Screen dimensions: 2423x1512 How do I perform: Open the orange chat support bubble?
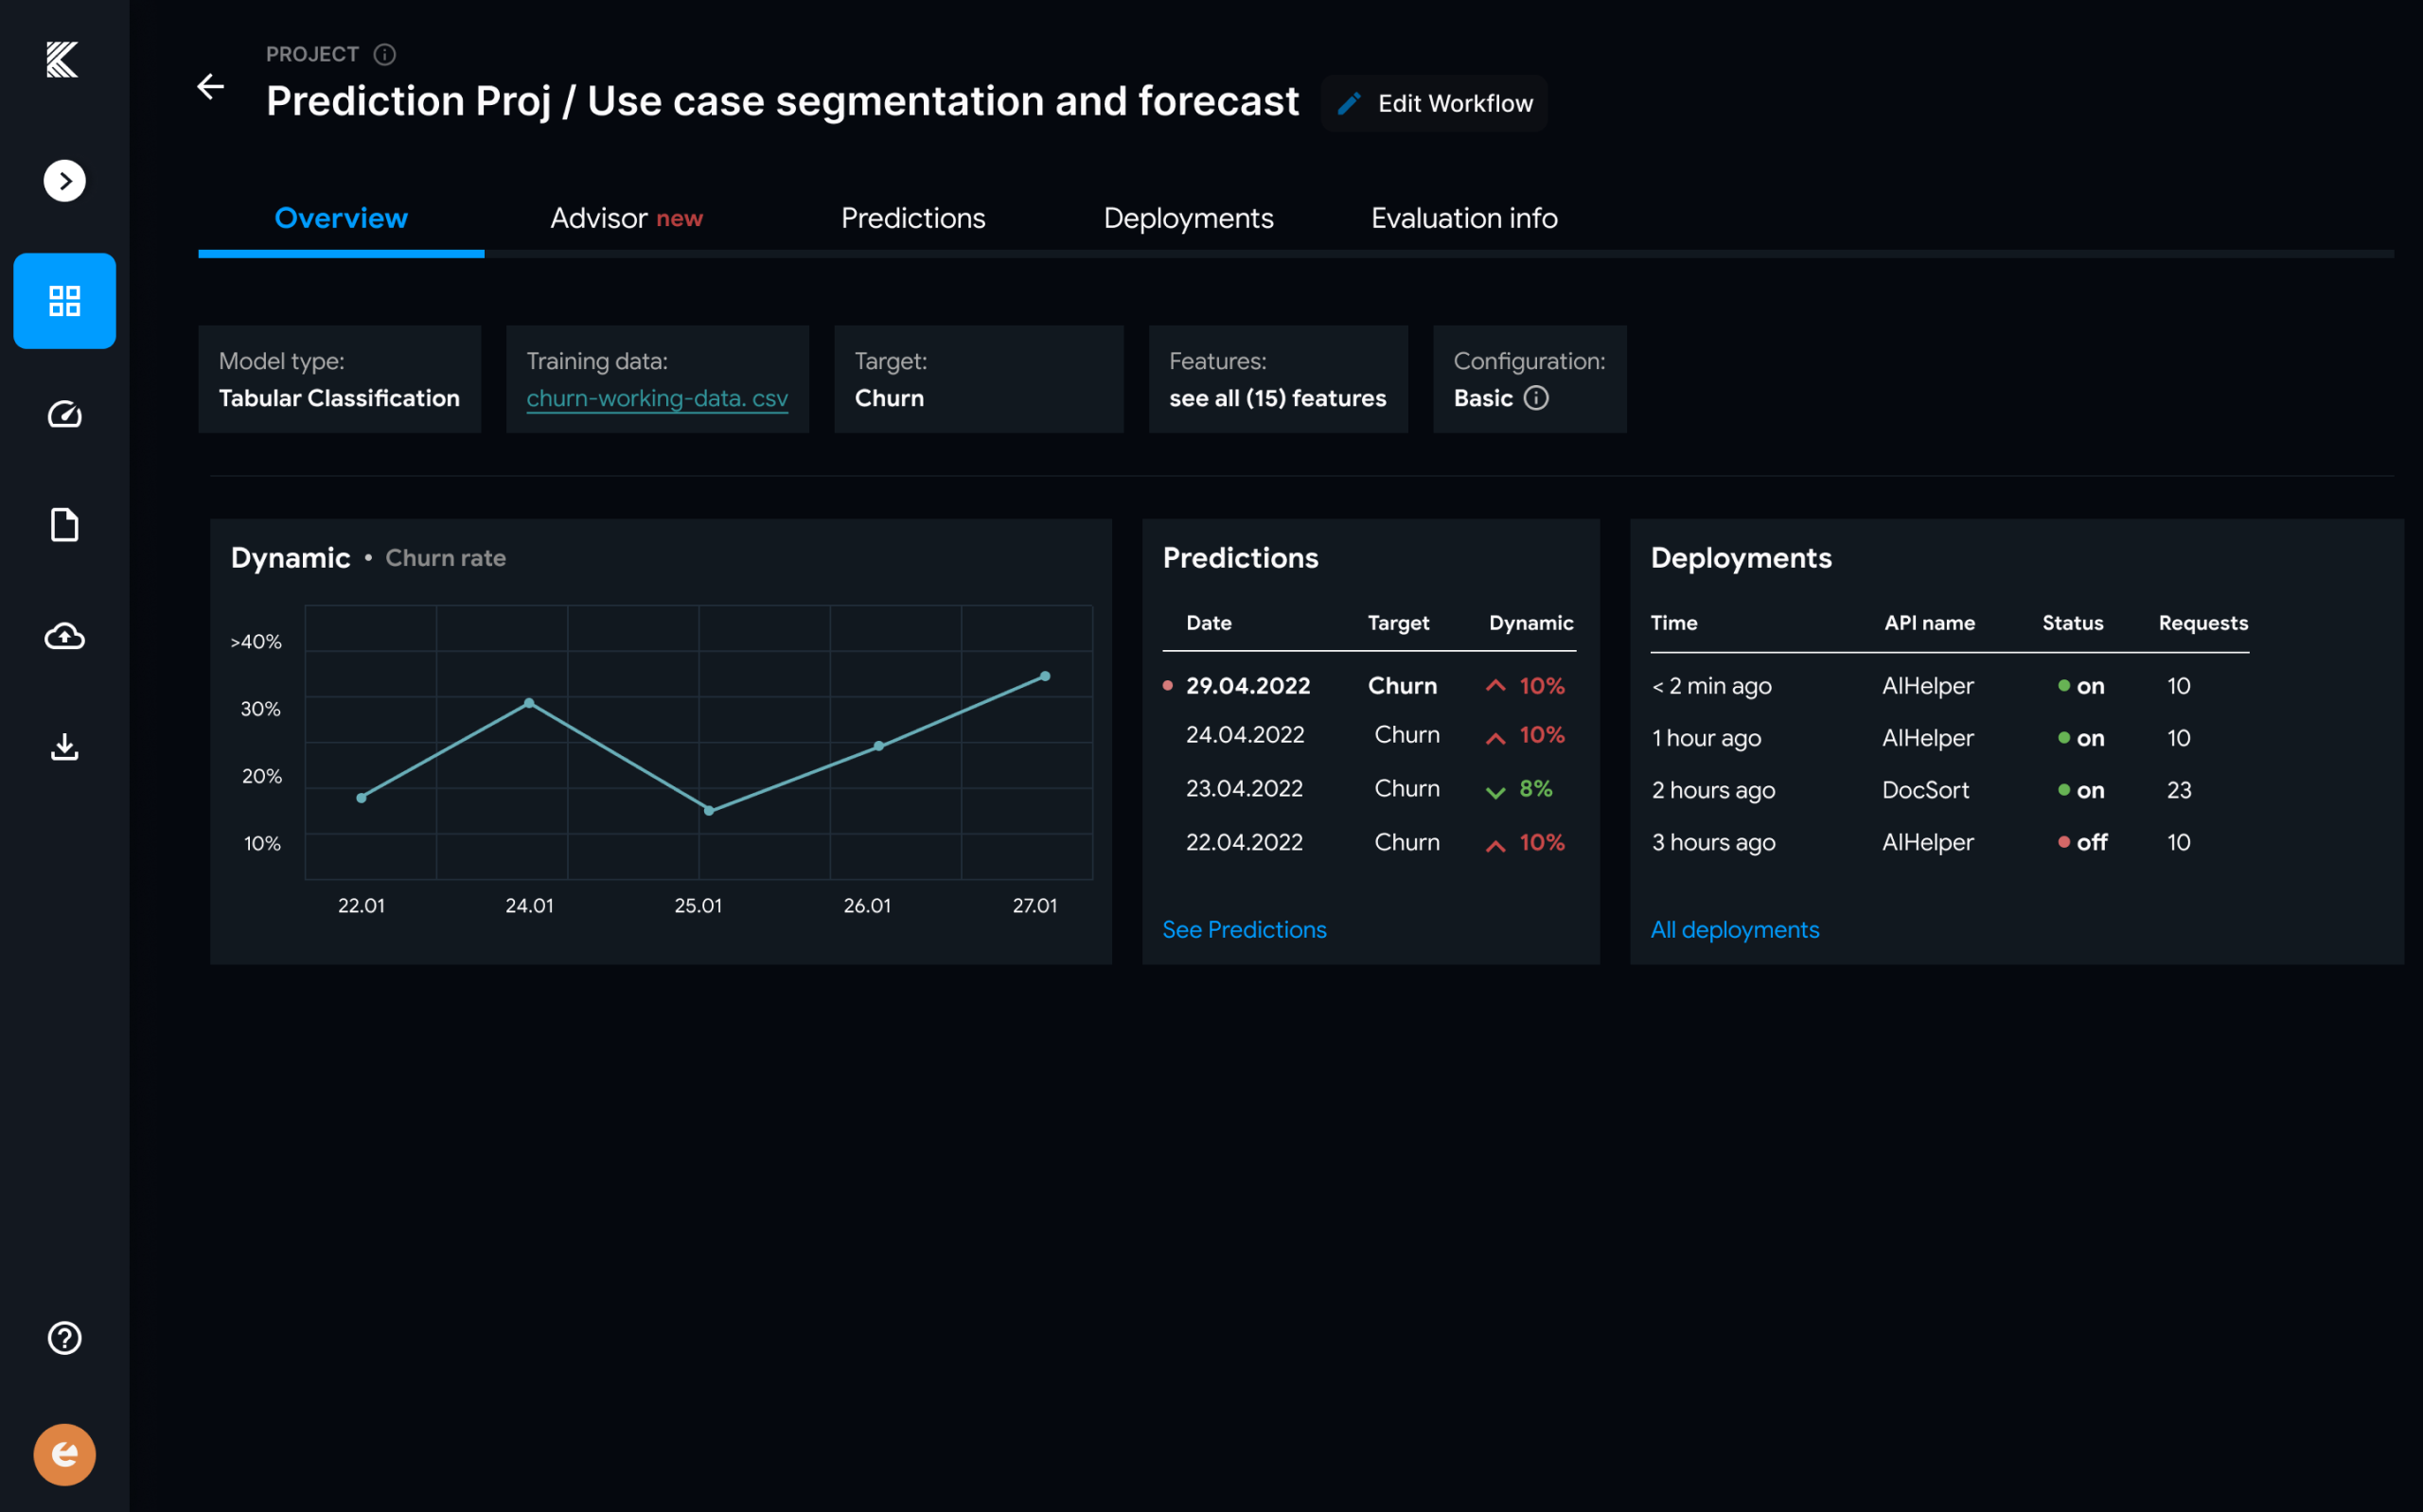point(63,1454)
